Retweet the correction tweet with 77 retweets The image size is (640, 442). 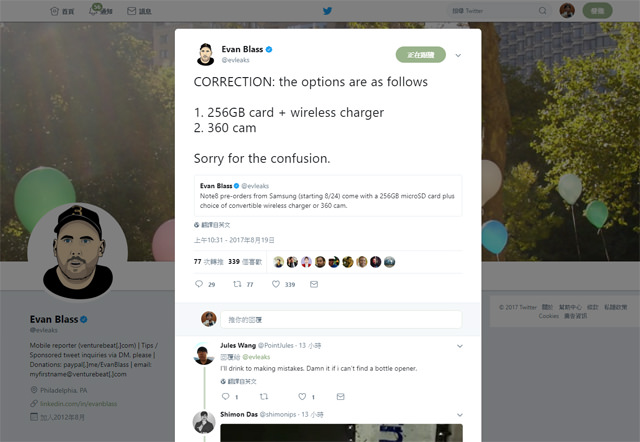coord(237,285)
